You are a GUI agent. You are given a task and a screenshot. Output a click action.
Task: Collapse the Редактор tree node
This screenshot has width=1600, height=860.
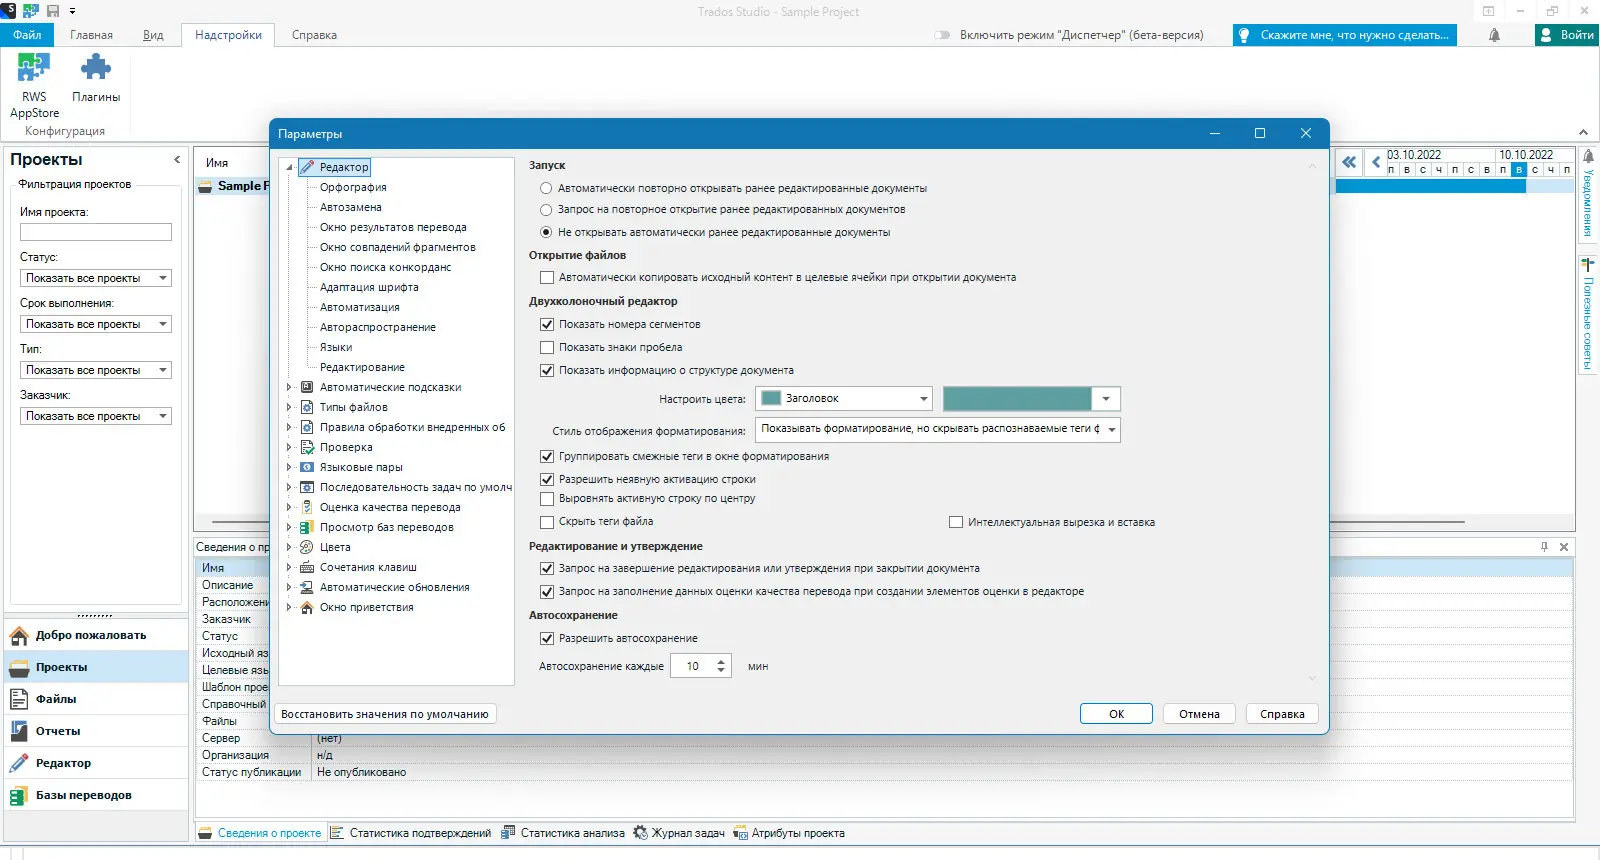pos(289,167)
